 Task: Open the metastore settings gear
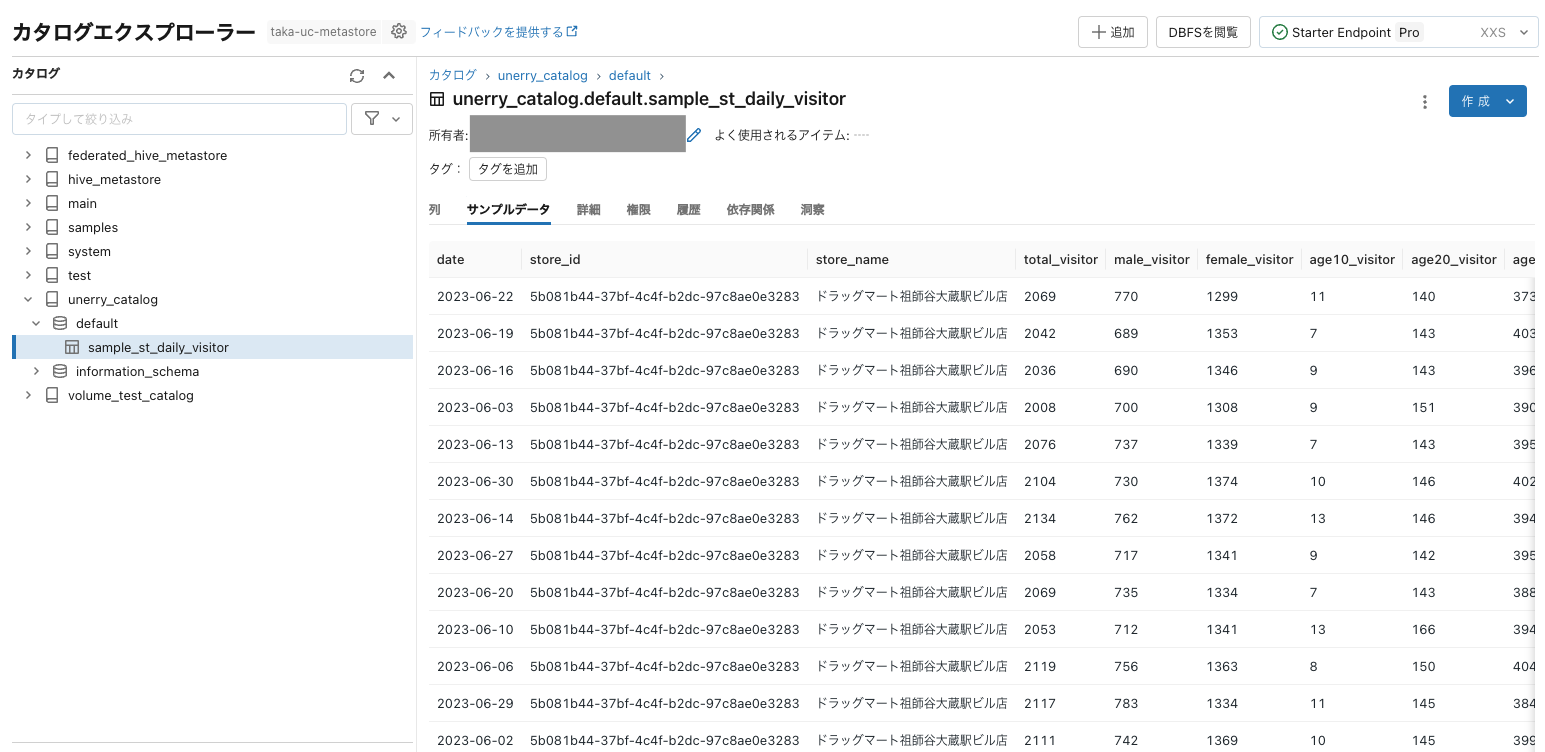(398, 31)
